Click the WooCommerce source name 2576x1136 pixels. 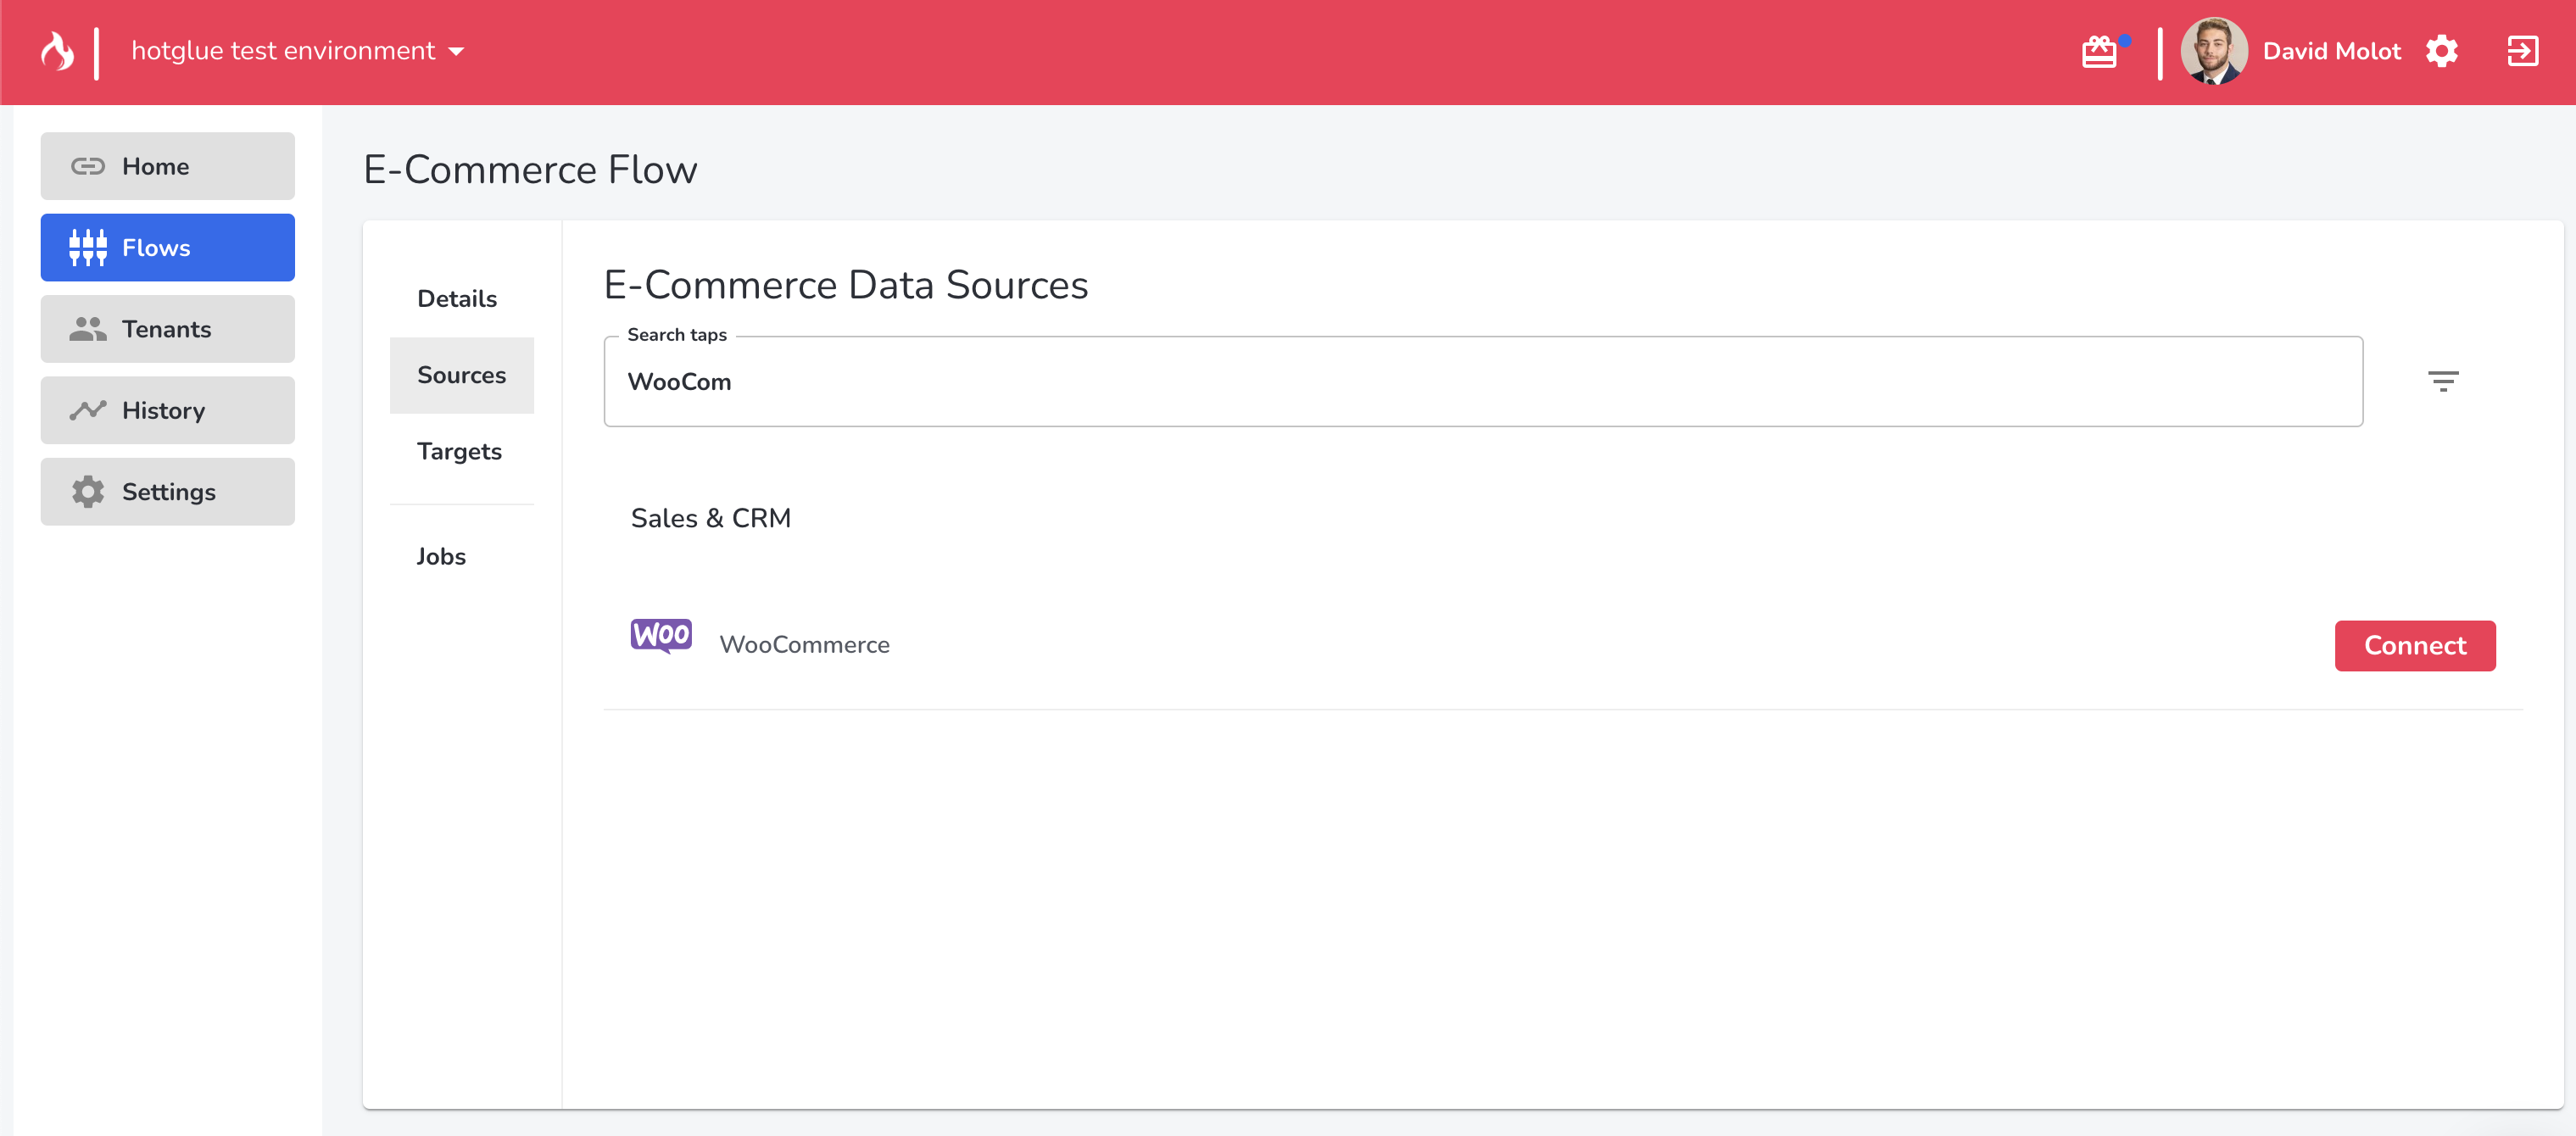click(804, 645)
